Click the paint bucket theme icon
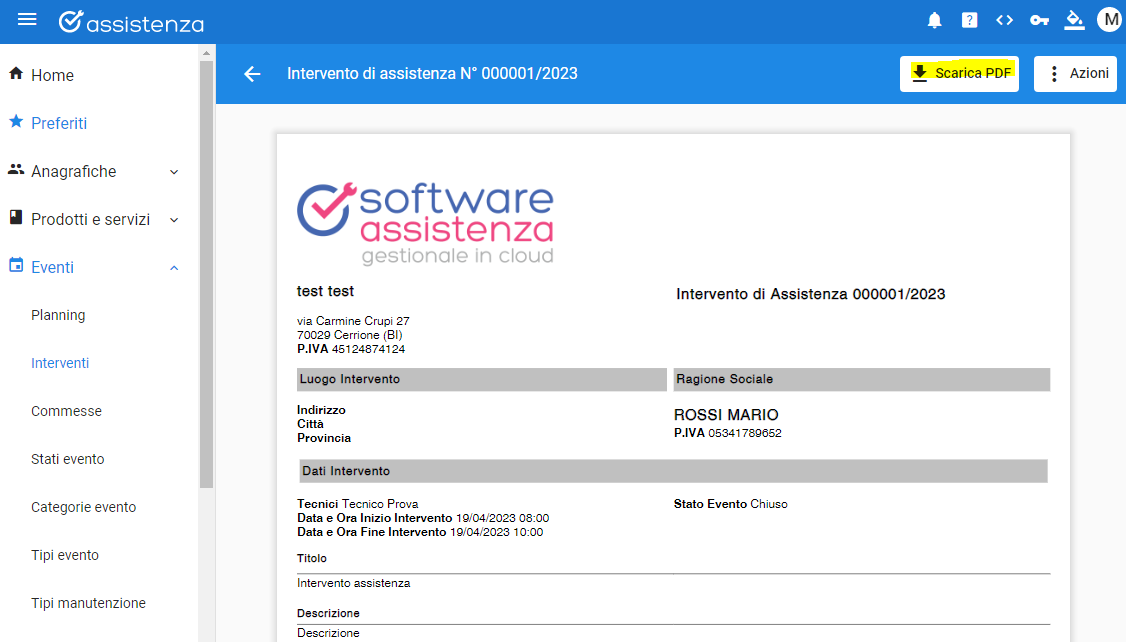The height and width of the screenshot is (642, 1126). point(1074,20)
